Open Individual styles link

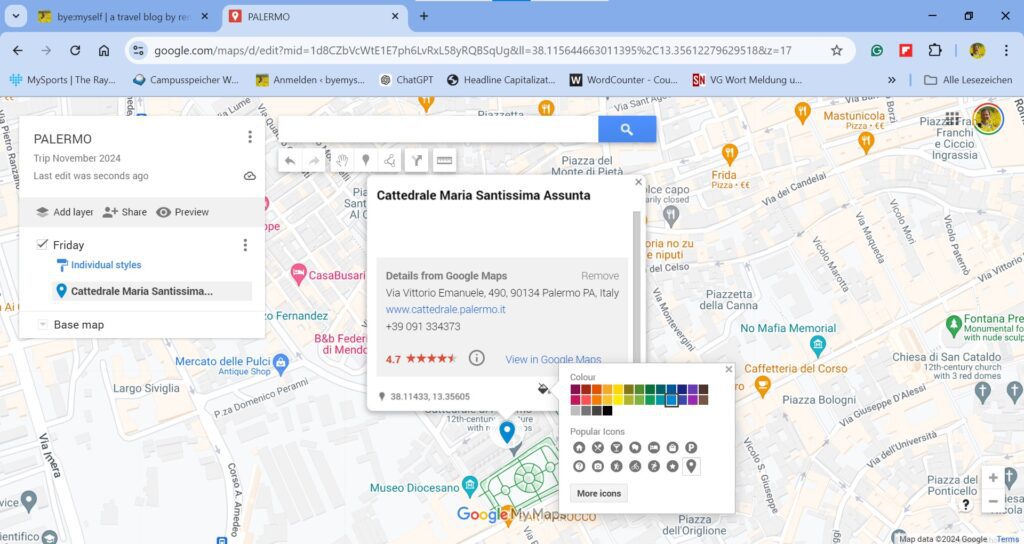click(x=106, y=264)
